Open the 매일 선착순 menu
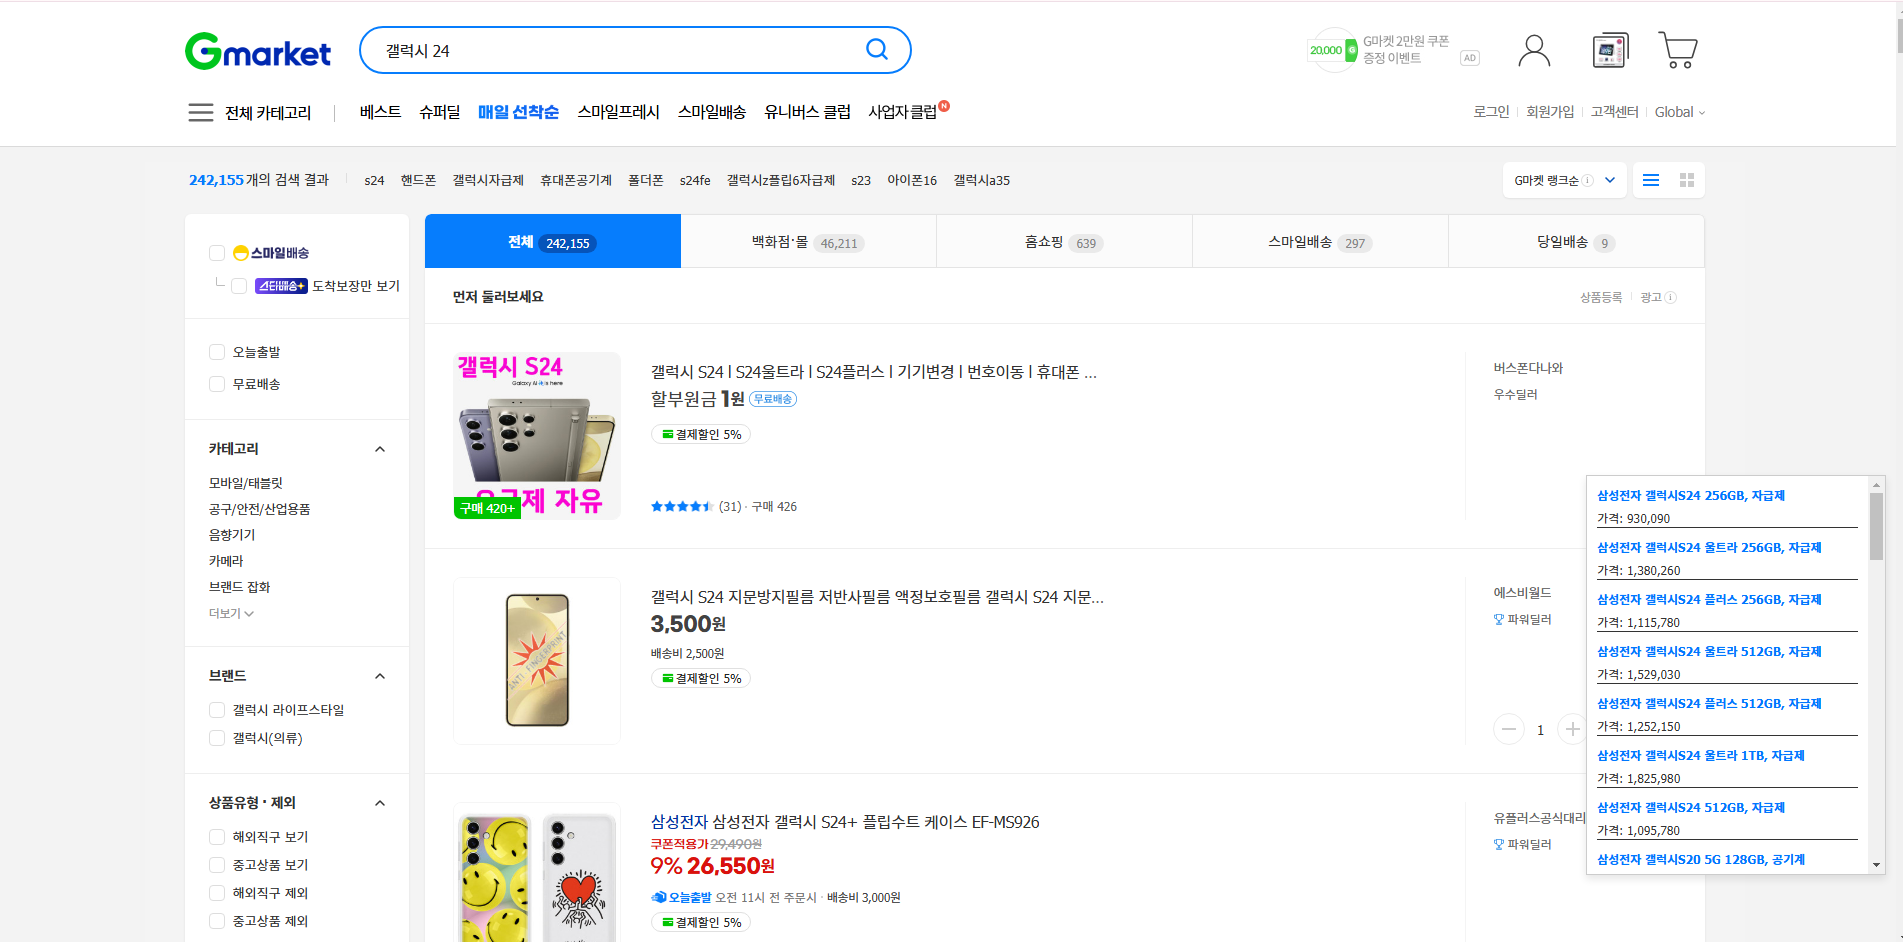 [518, 112]
